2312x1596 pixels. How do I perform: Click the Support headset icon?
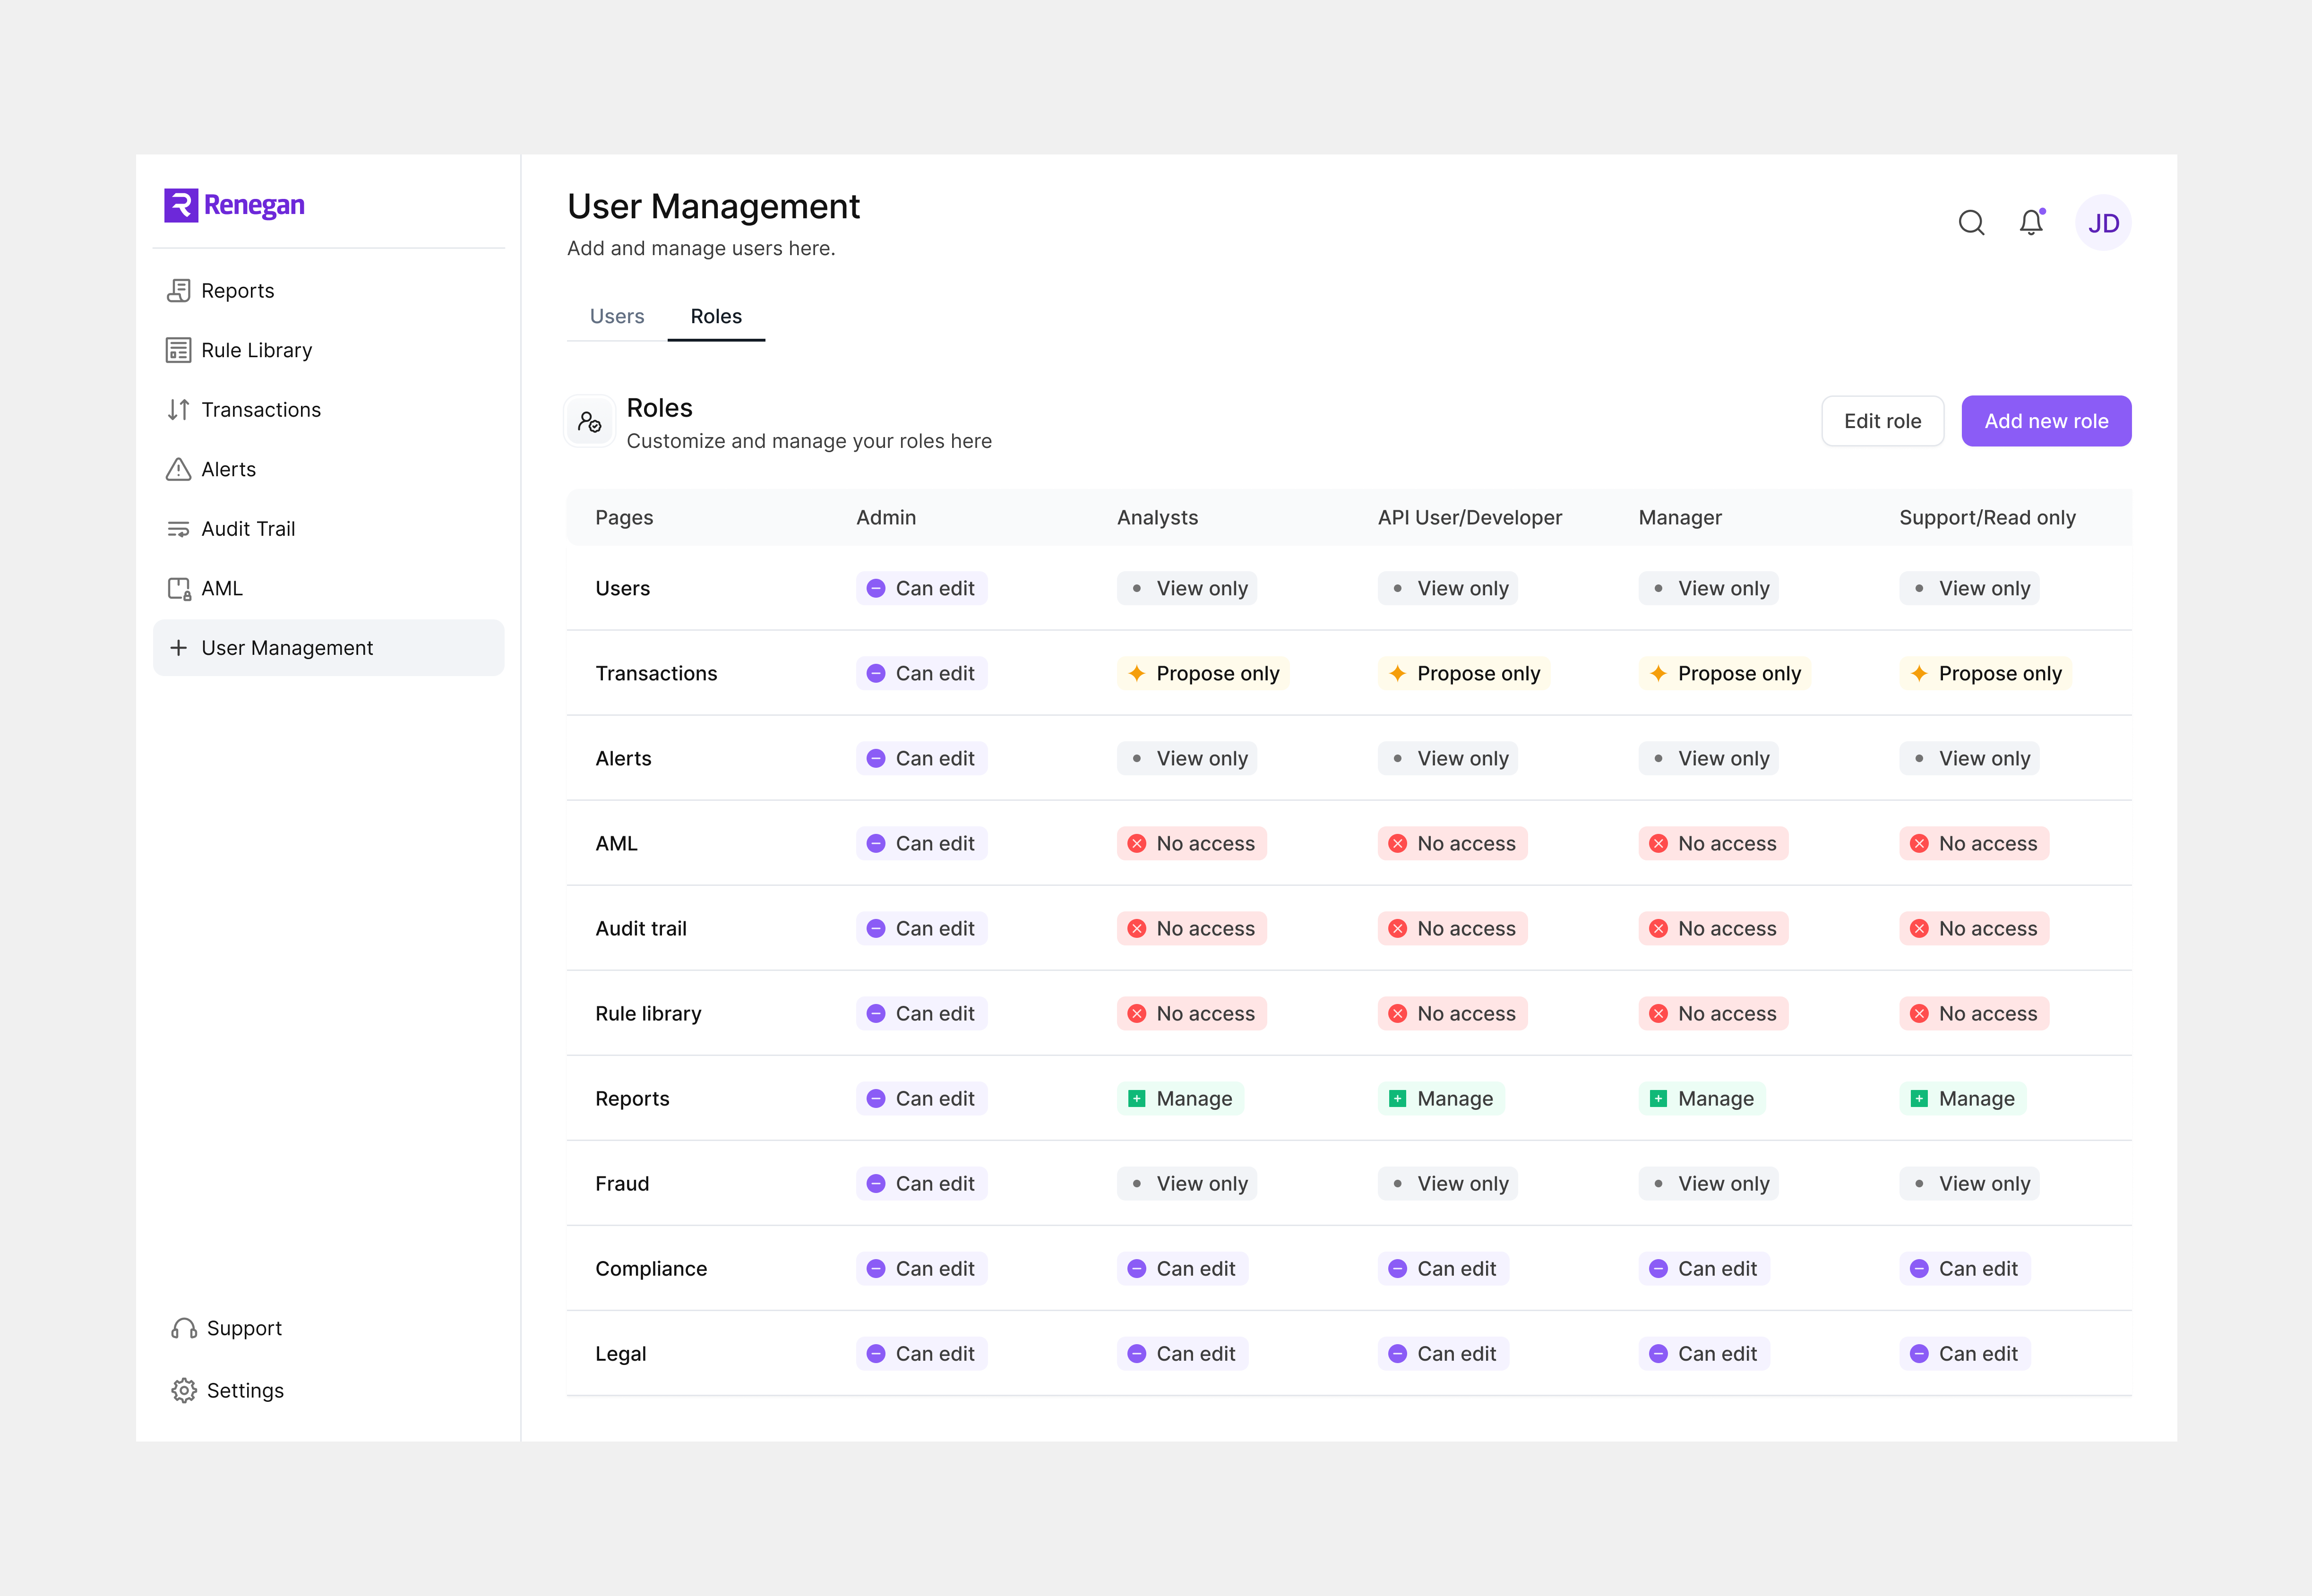184,1328
